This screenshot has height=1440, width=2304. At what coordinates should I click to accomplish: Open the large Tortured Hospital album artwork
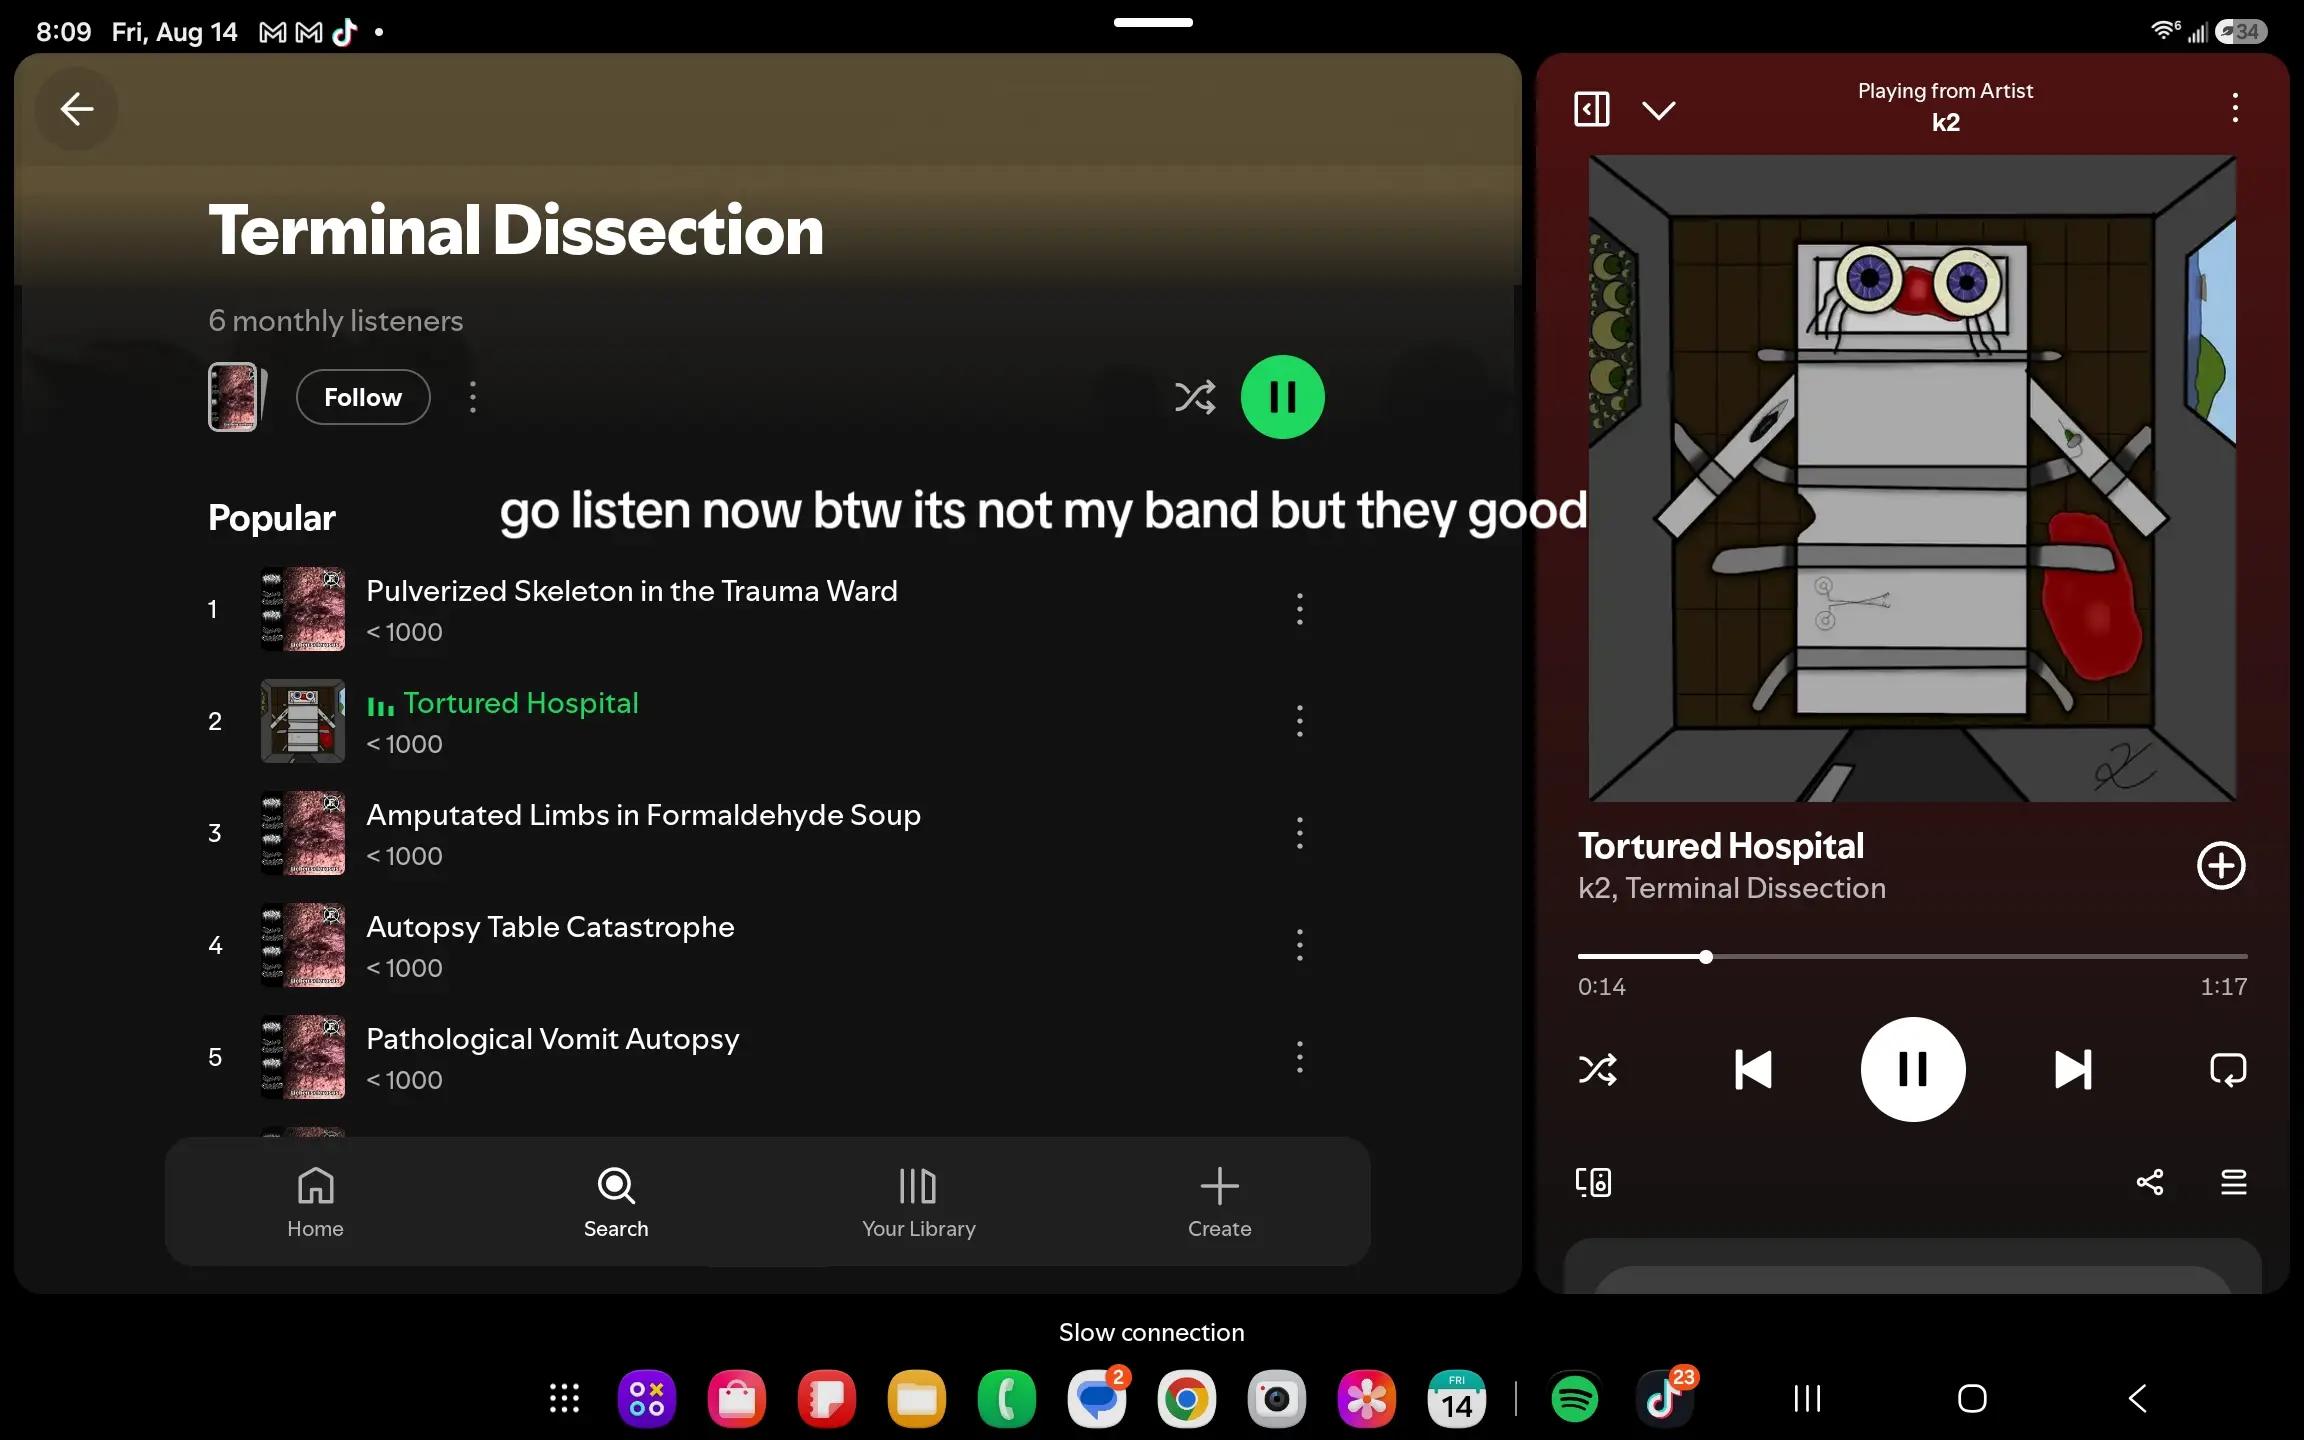[1912, 478]
